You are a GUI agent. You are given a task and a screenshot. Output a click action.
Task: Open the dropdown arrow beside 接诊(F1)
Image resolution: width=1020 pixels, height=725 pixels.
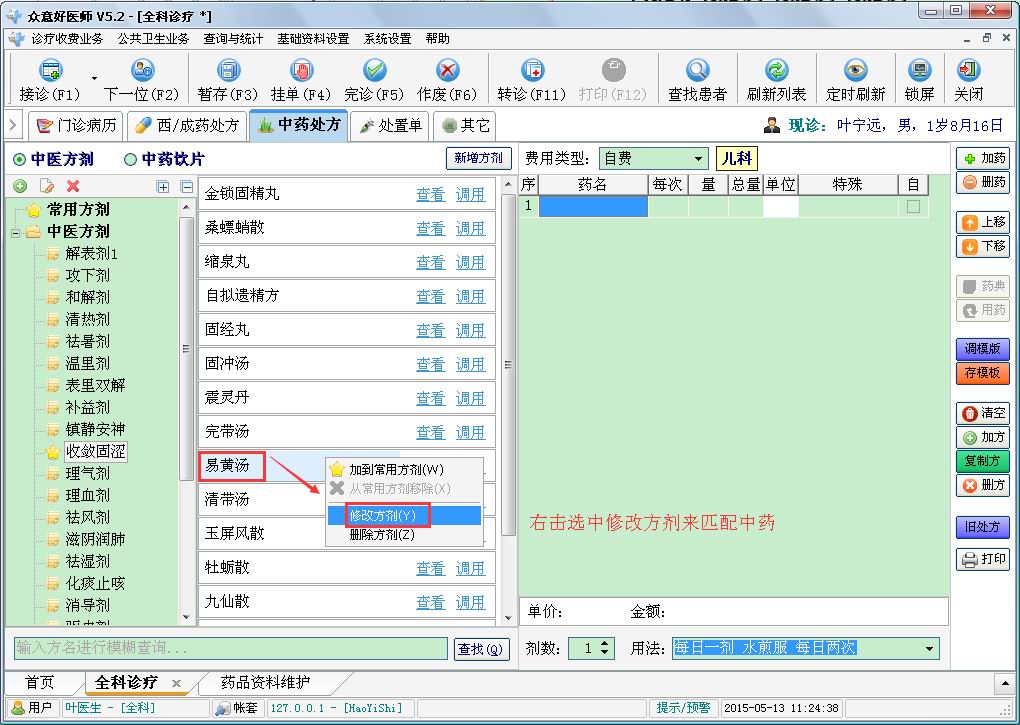coord(94,79)
